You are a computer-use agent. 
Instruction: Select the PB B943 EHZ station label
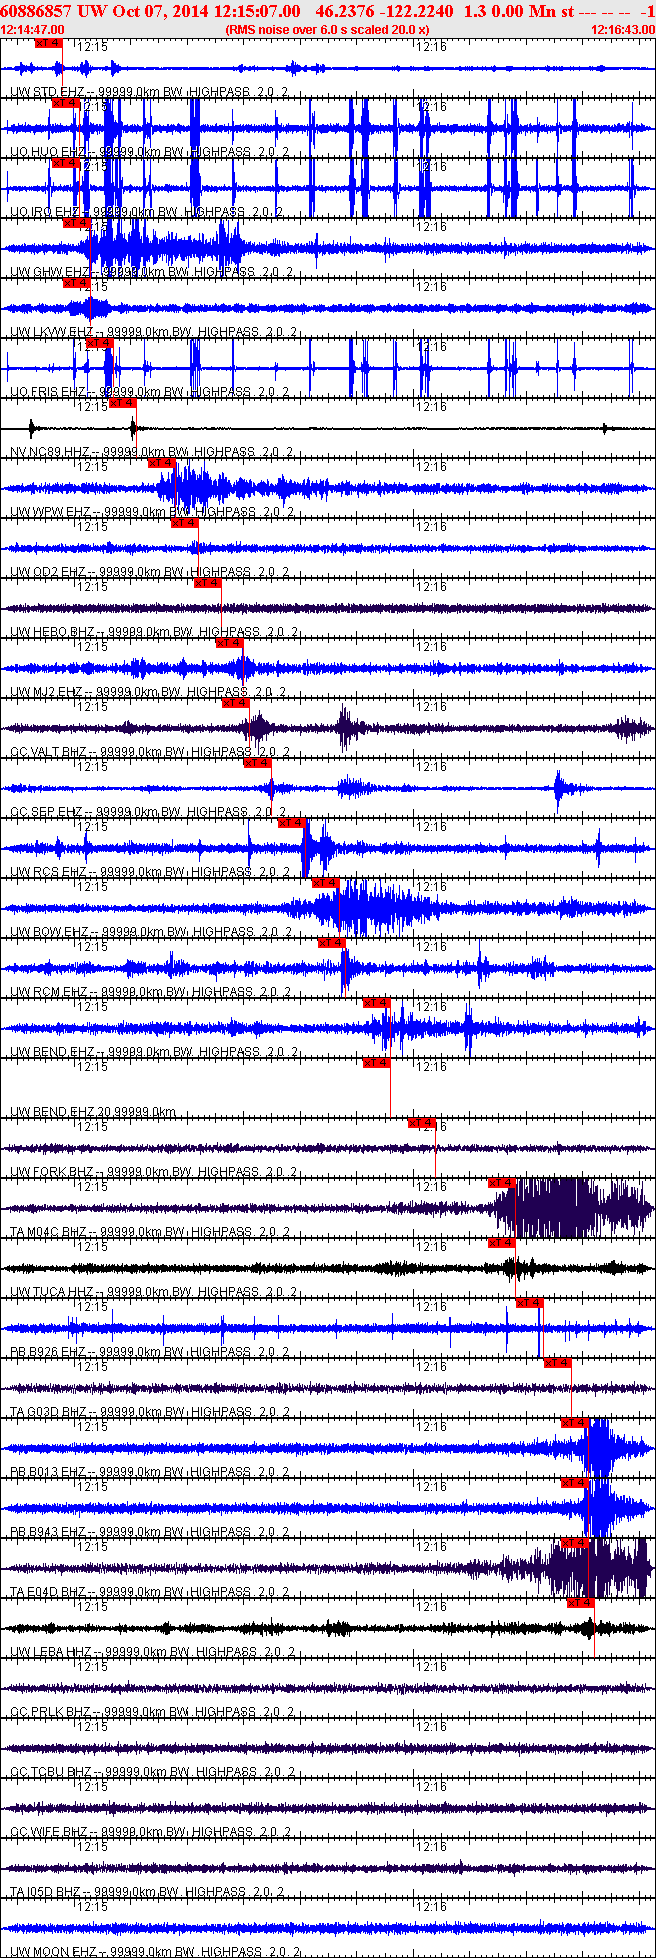[150, 1532]
